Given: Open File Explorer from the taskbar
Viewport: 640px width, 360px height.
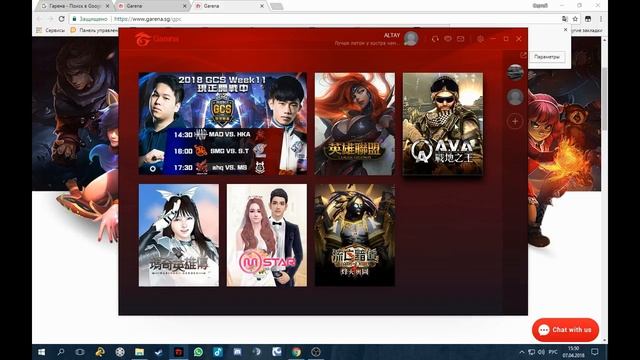Looking at the screenshot, I should pyautogui.click(x=139, y=352).
